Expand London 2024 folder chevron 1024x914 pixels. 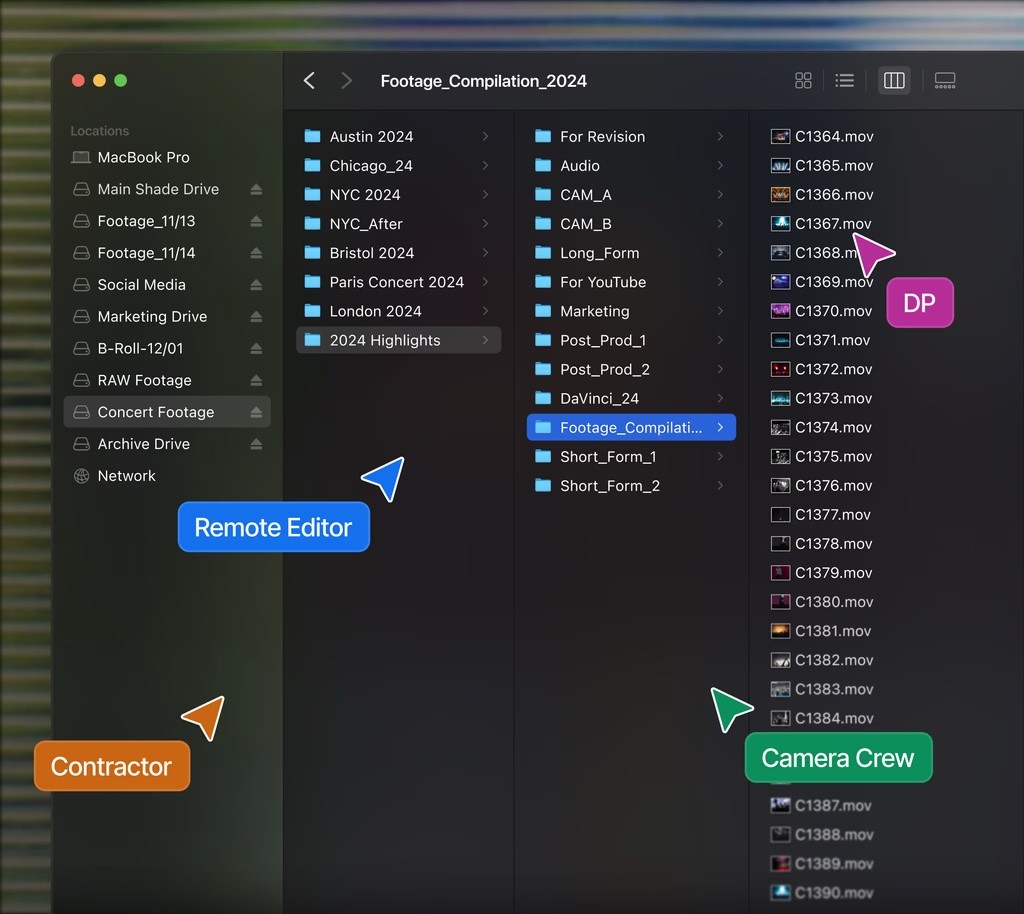(x=485, y=311)
